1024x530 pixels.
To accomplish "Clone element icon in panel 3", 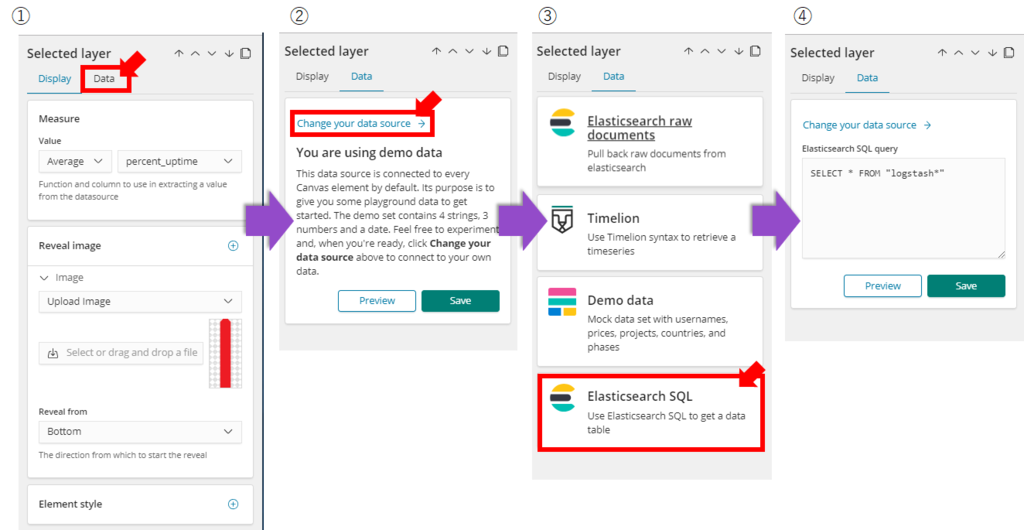I will tap(755, 51).
